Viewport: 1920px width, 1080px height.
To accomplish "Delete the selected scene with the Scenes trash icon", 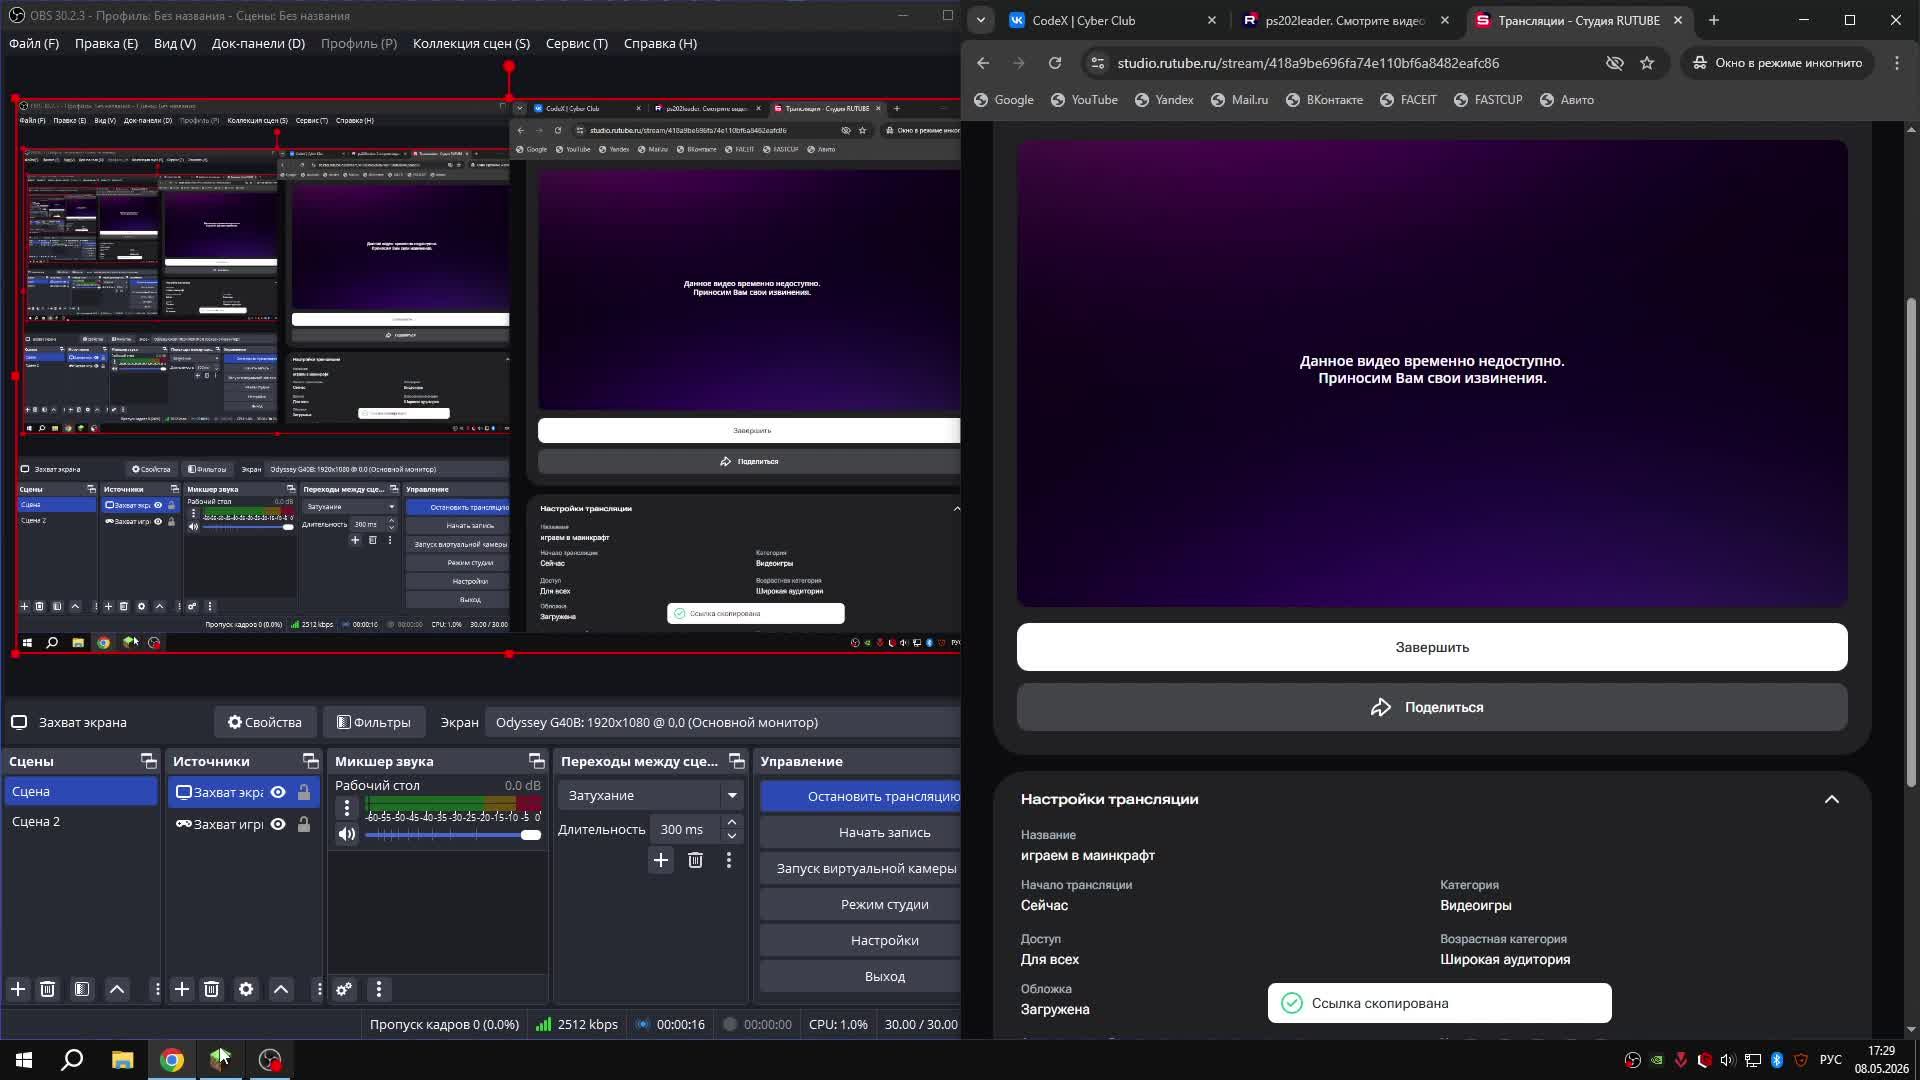I will tap(47, 989).
